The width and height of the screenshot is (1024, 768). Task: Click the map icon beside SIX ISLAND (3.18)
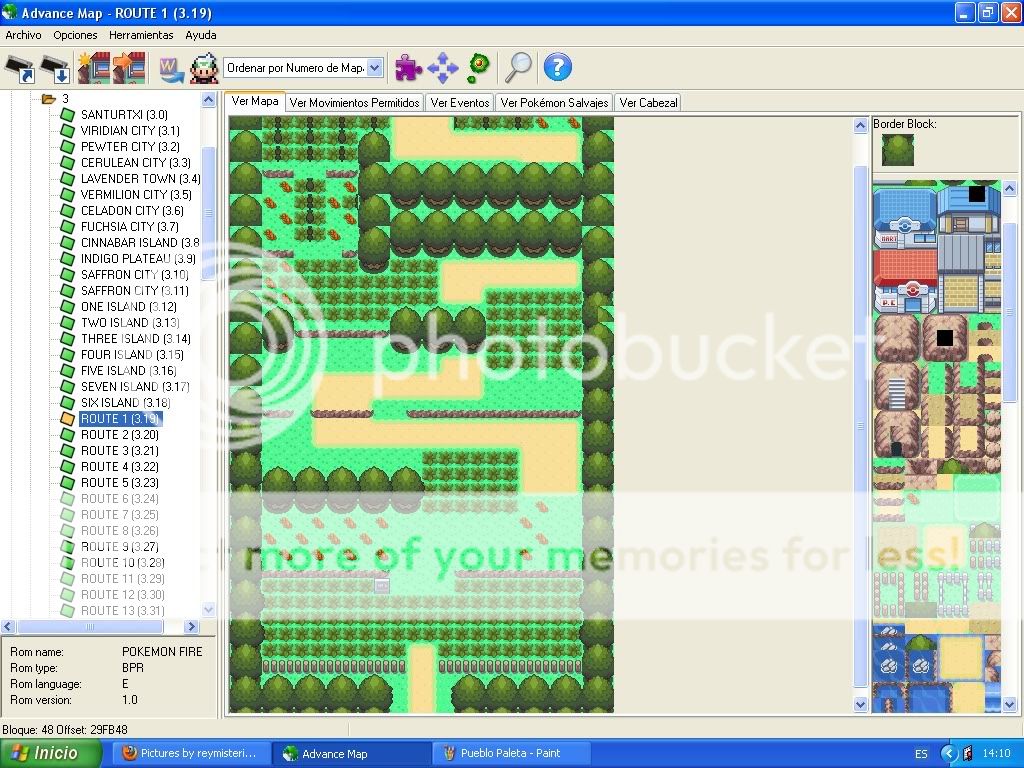(x=67, y=402)
